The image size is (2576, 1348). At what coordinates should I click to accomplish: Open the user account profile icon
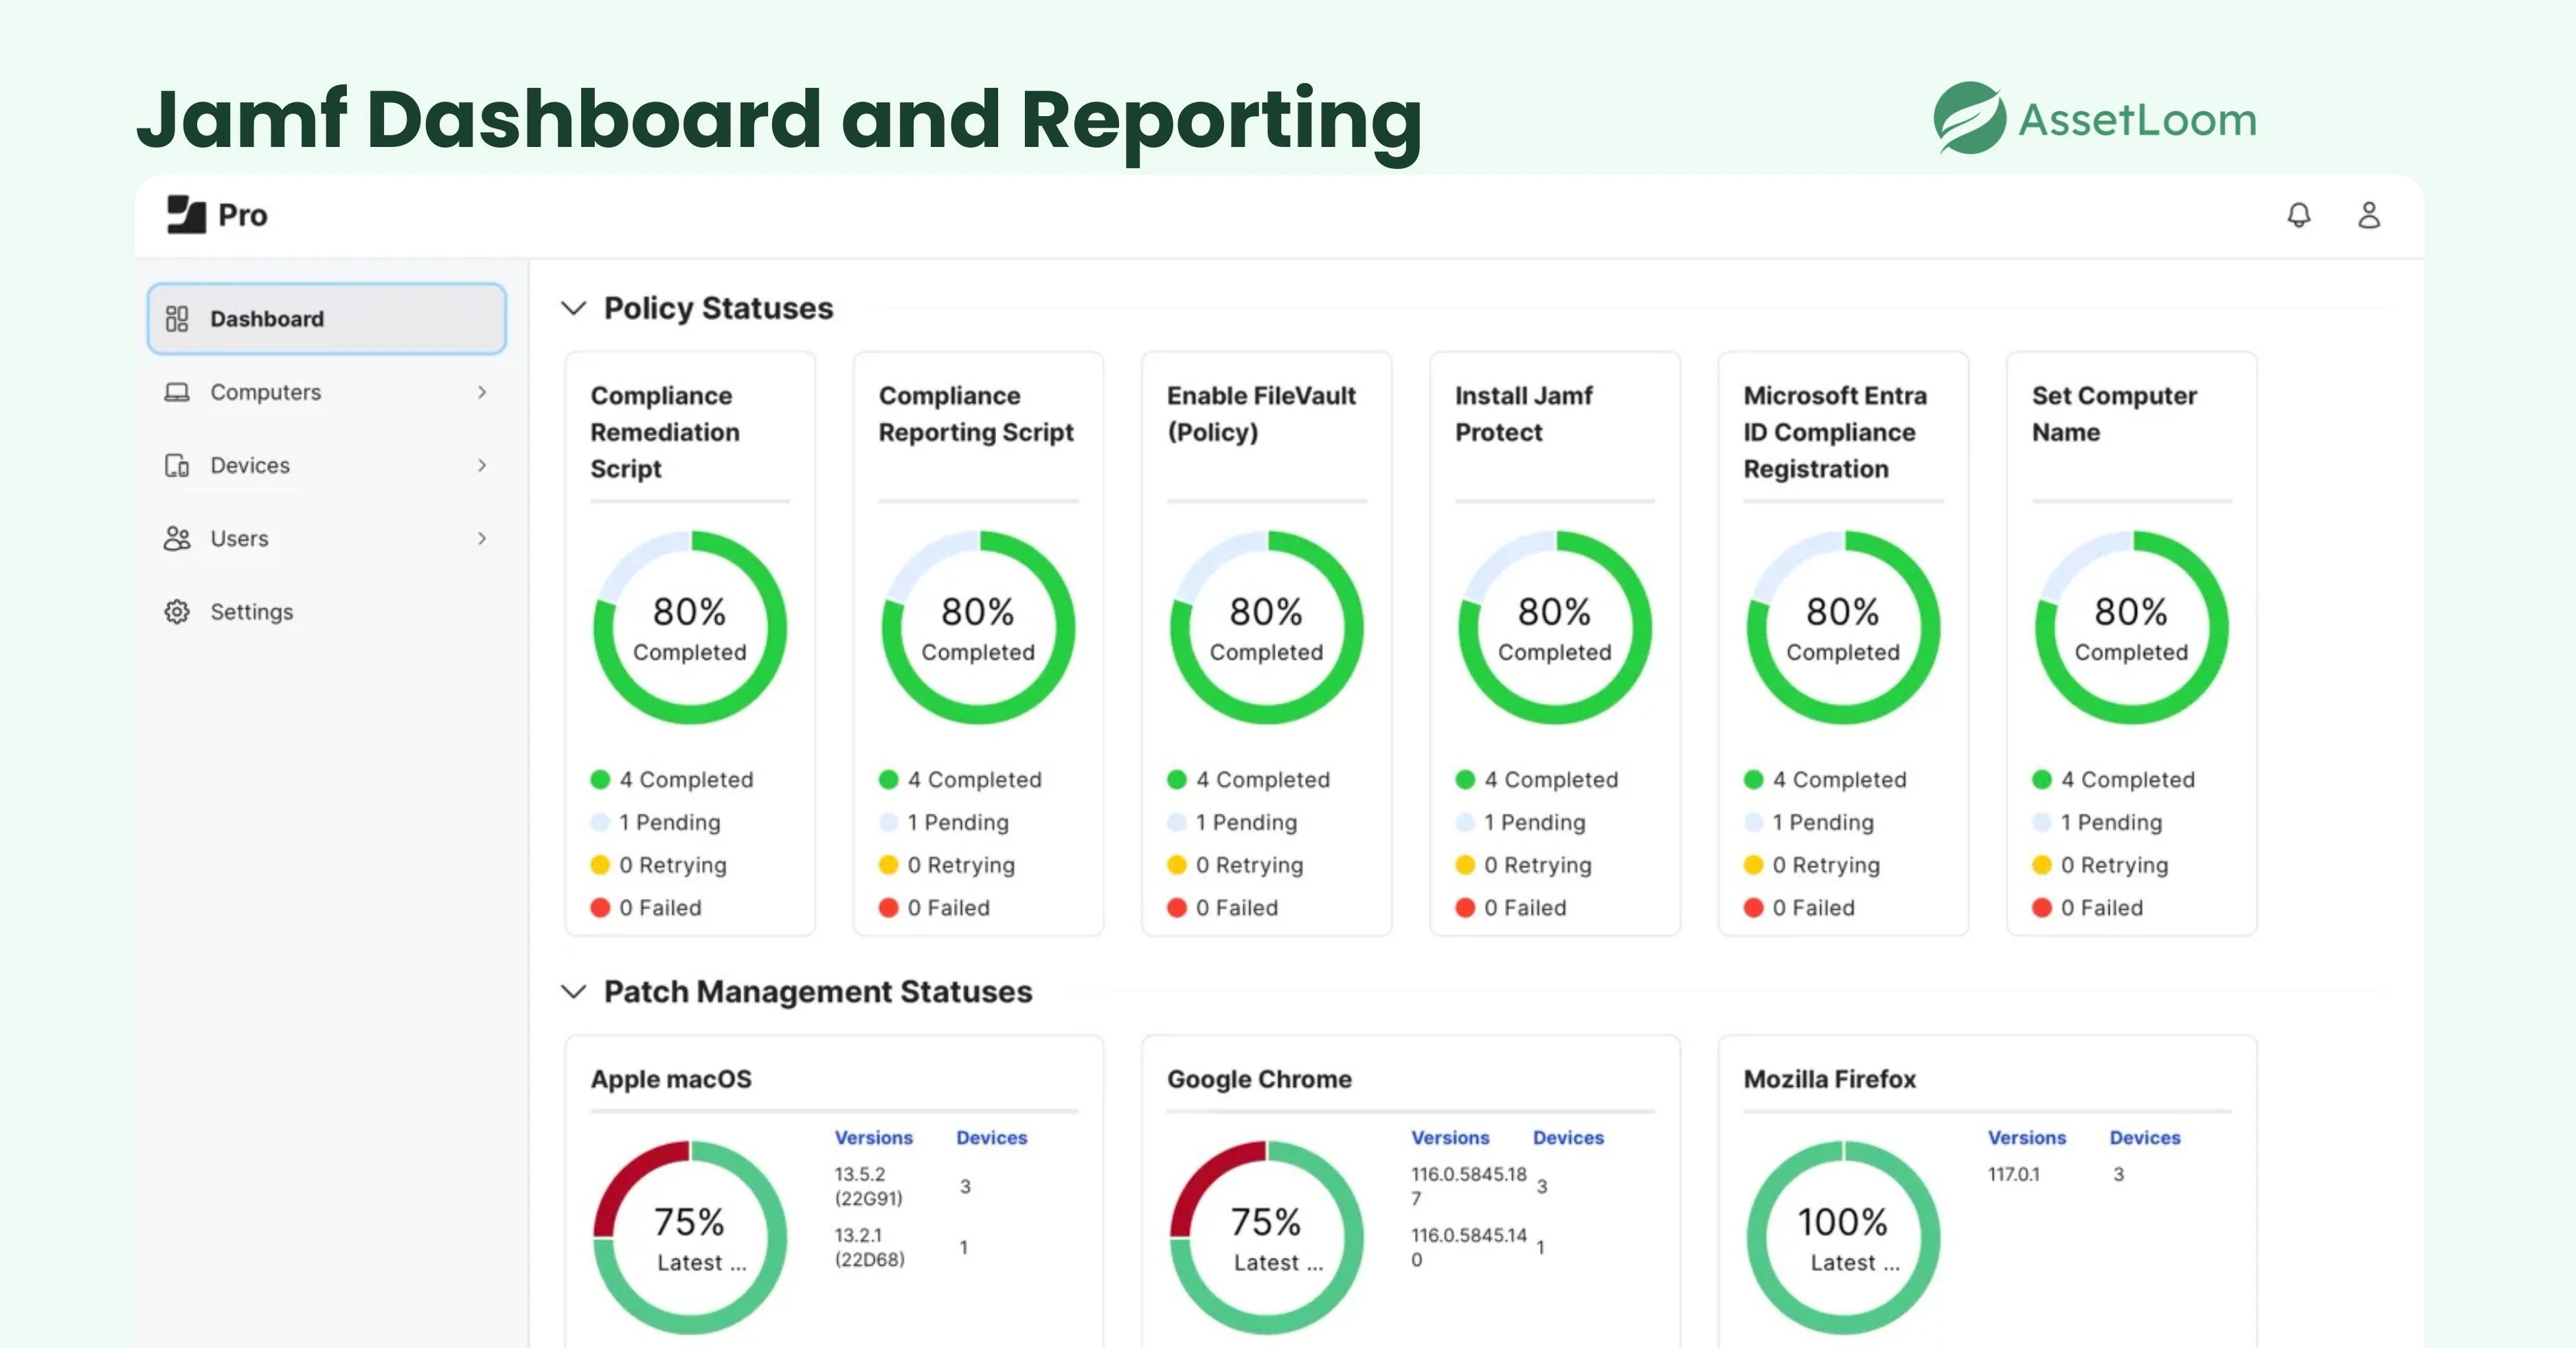point(2368,215)
